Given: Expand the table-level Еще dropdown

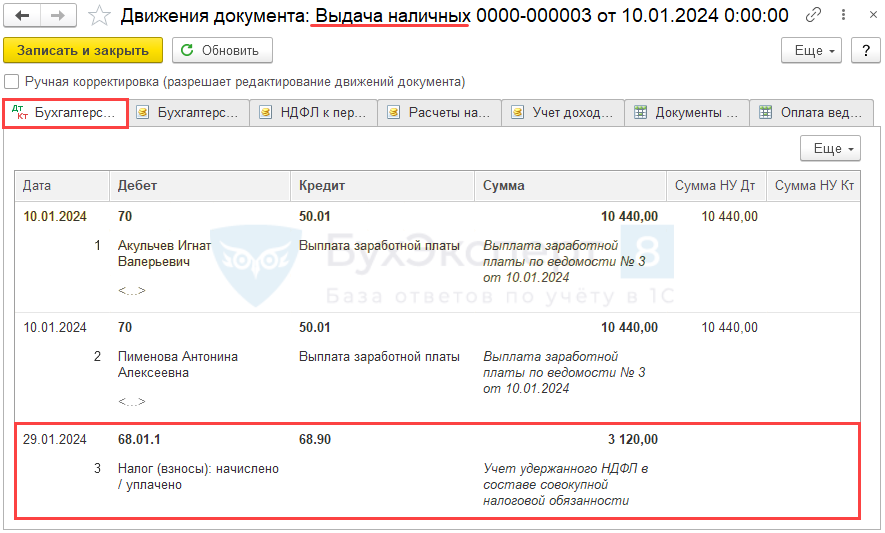Looking at the screenshot, I should 830,148.
